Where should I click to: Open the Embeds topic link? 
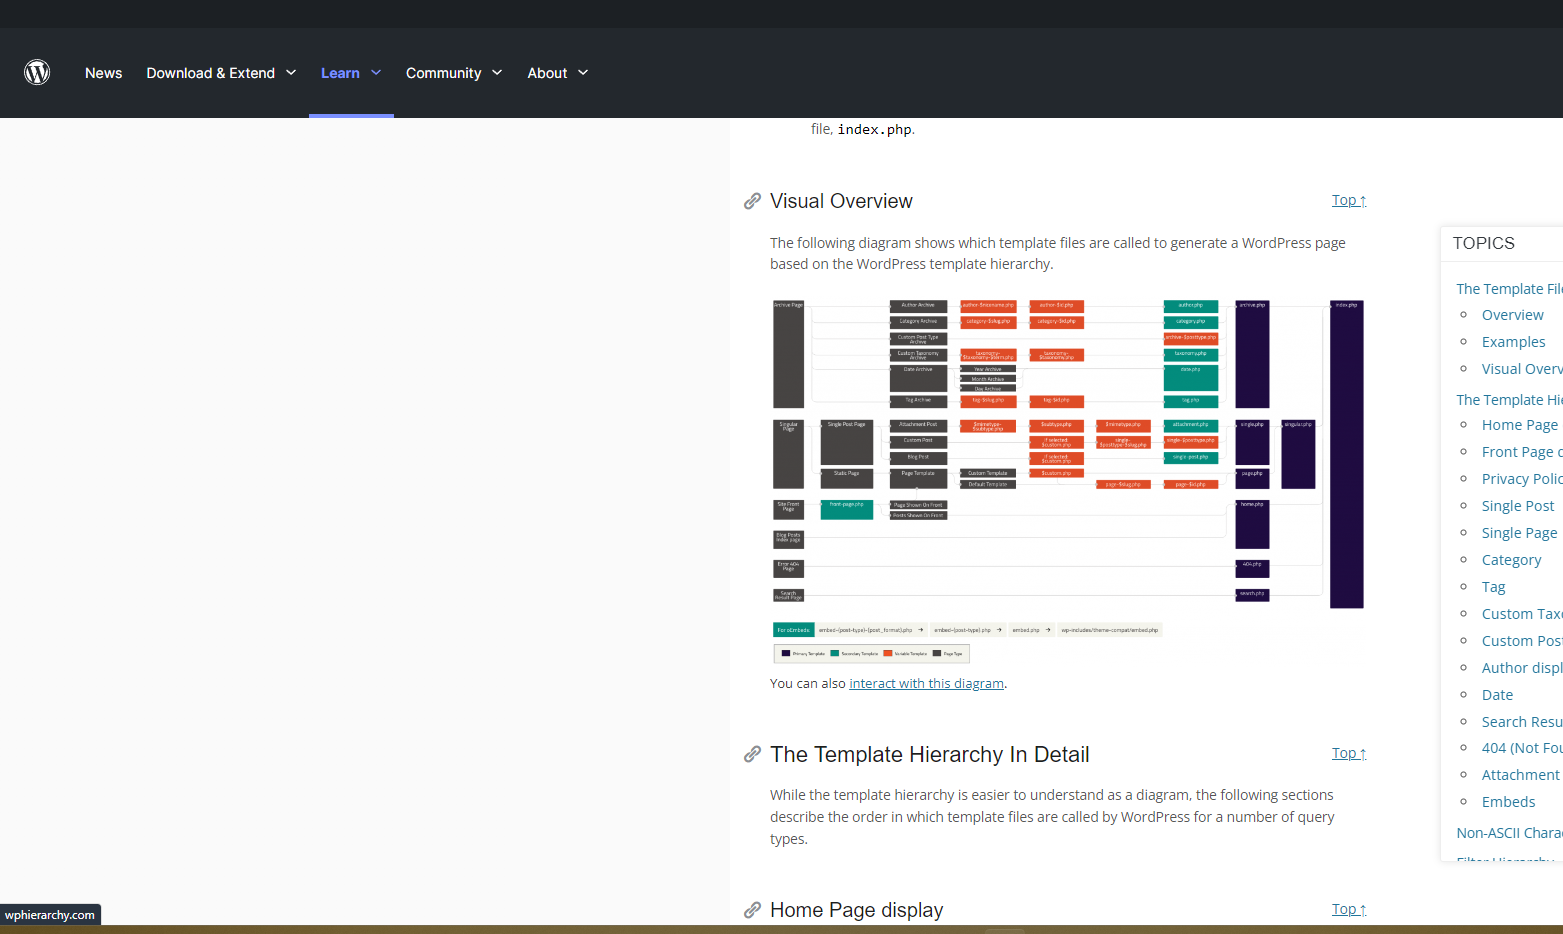[x=1508, y=801]
